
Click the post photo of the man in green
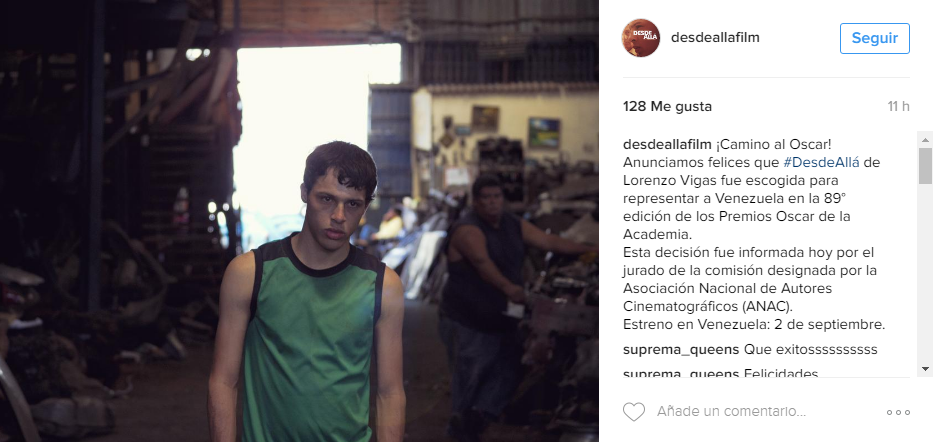(299, 221)
